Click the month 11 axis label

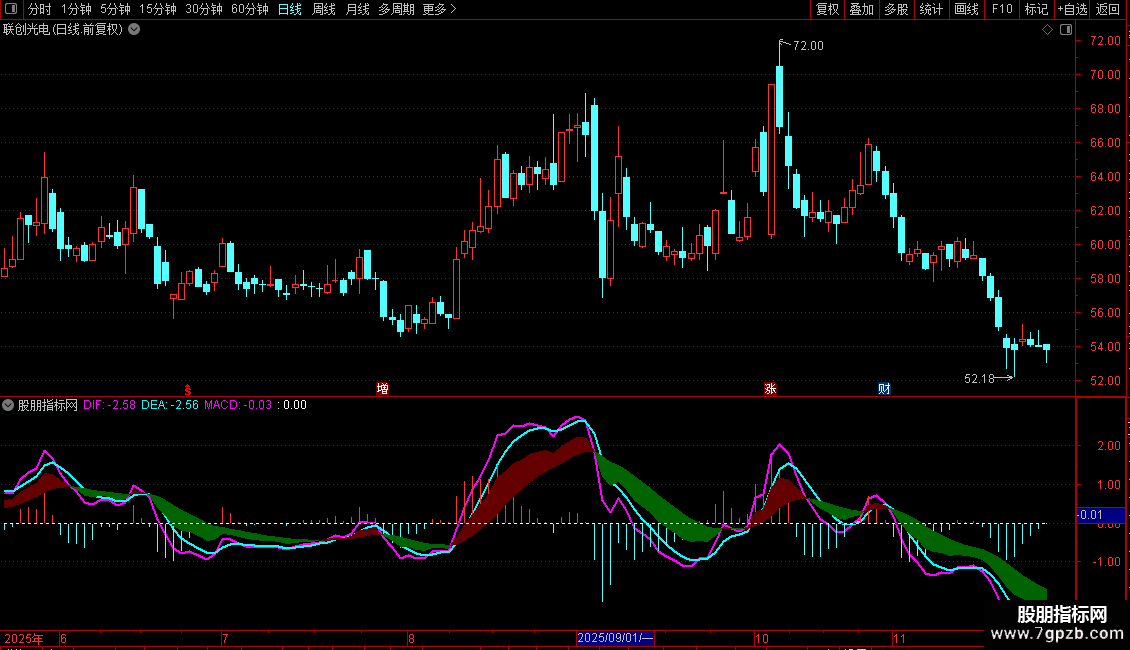coord(899,638)
